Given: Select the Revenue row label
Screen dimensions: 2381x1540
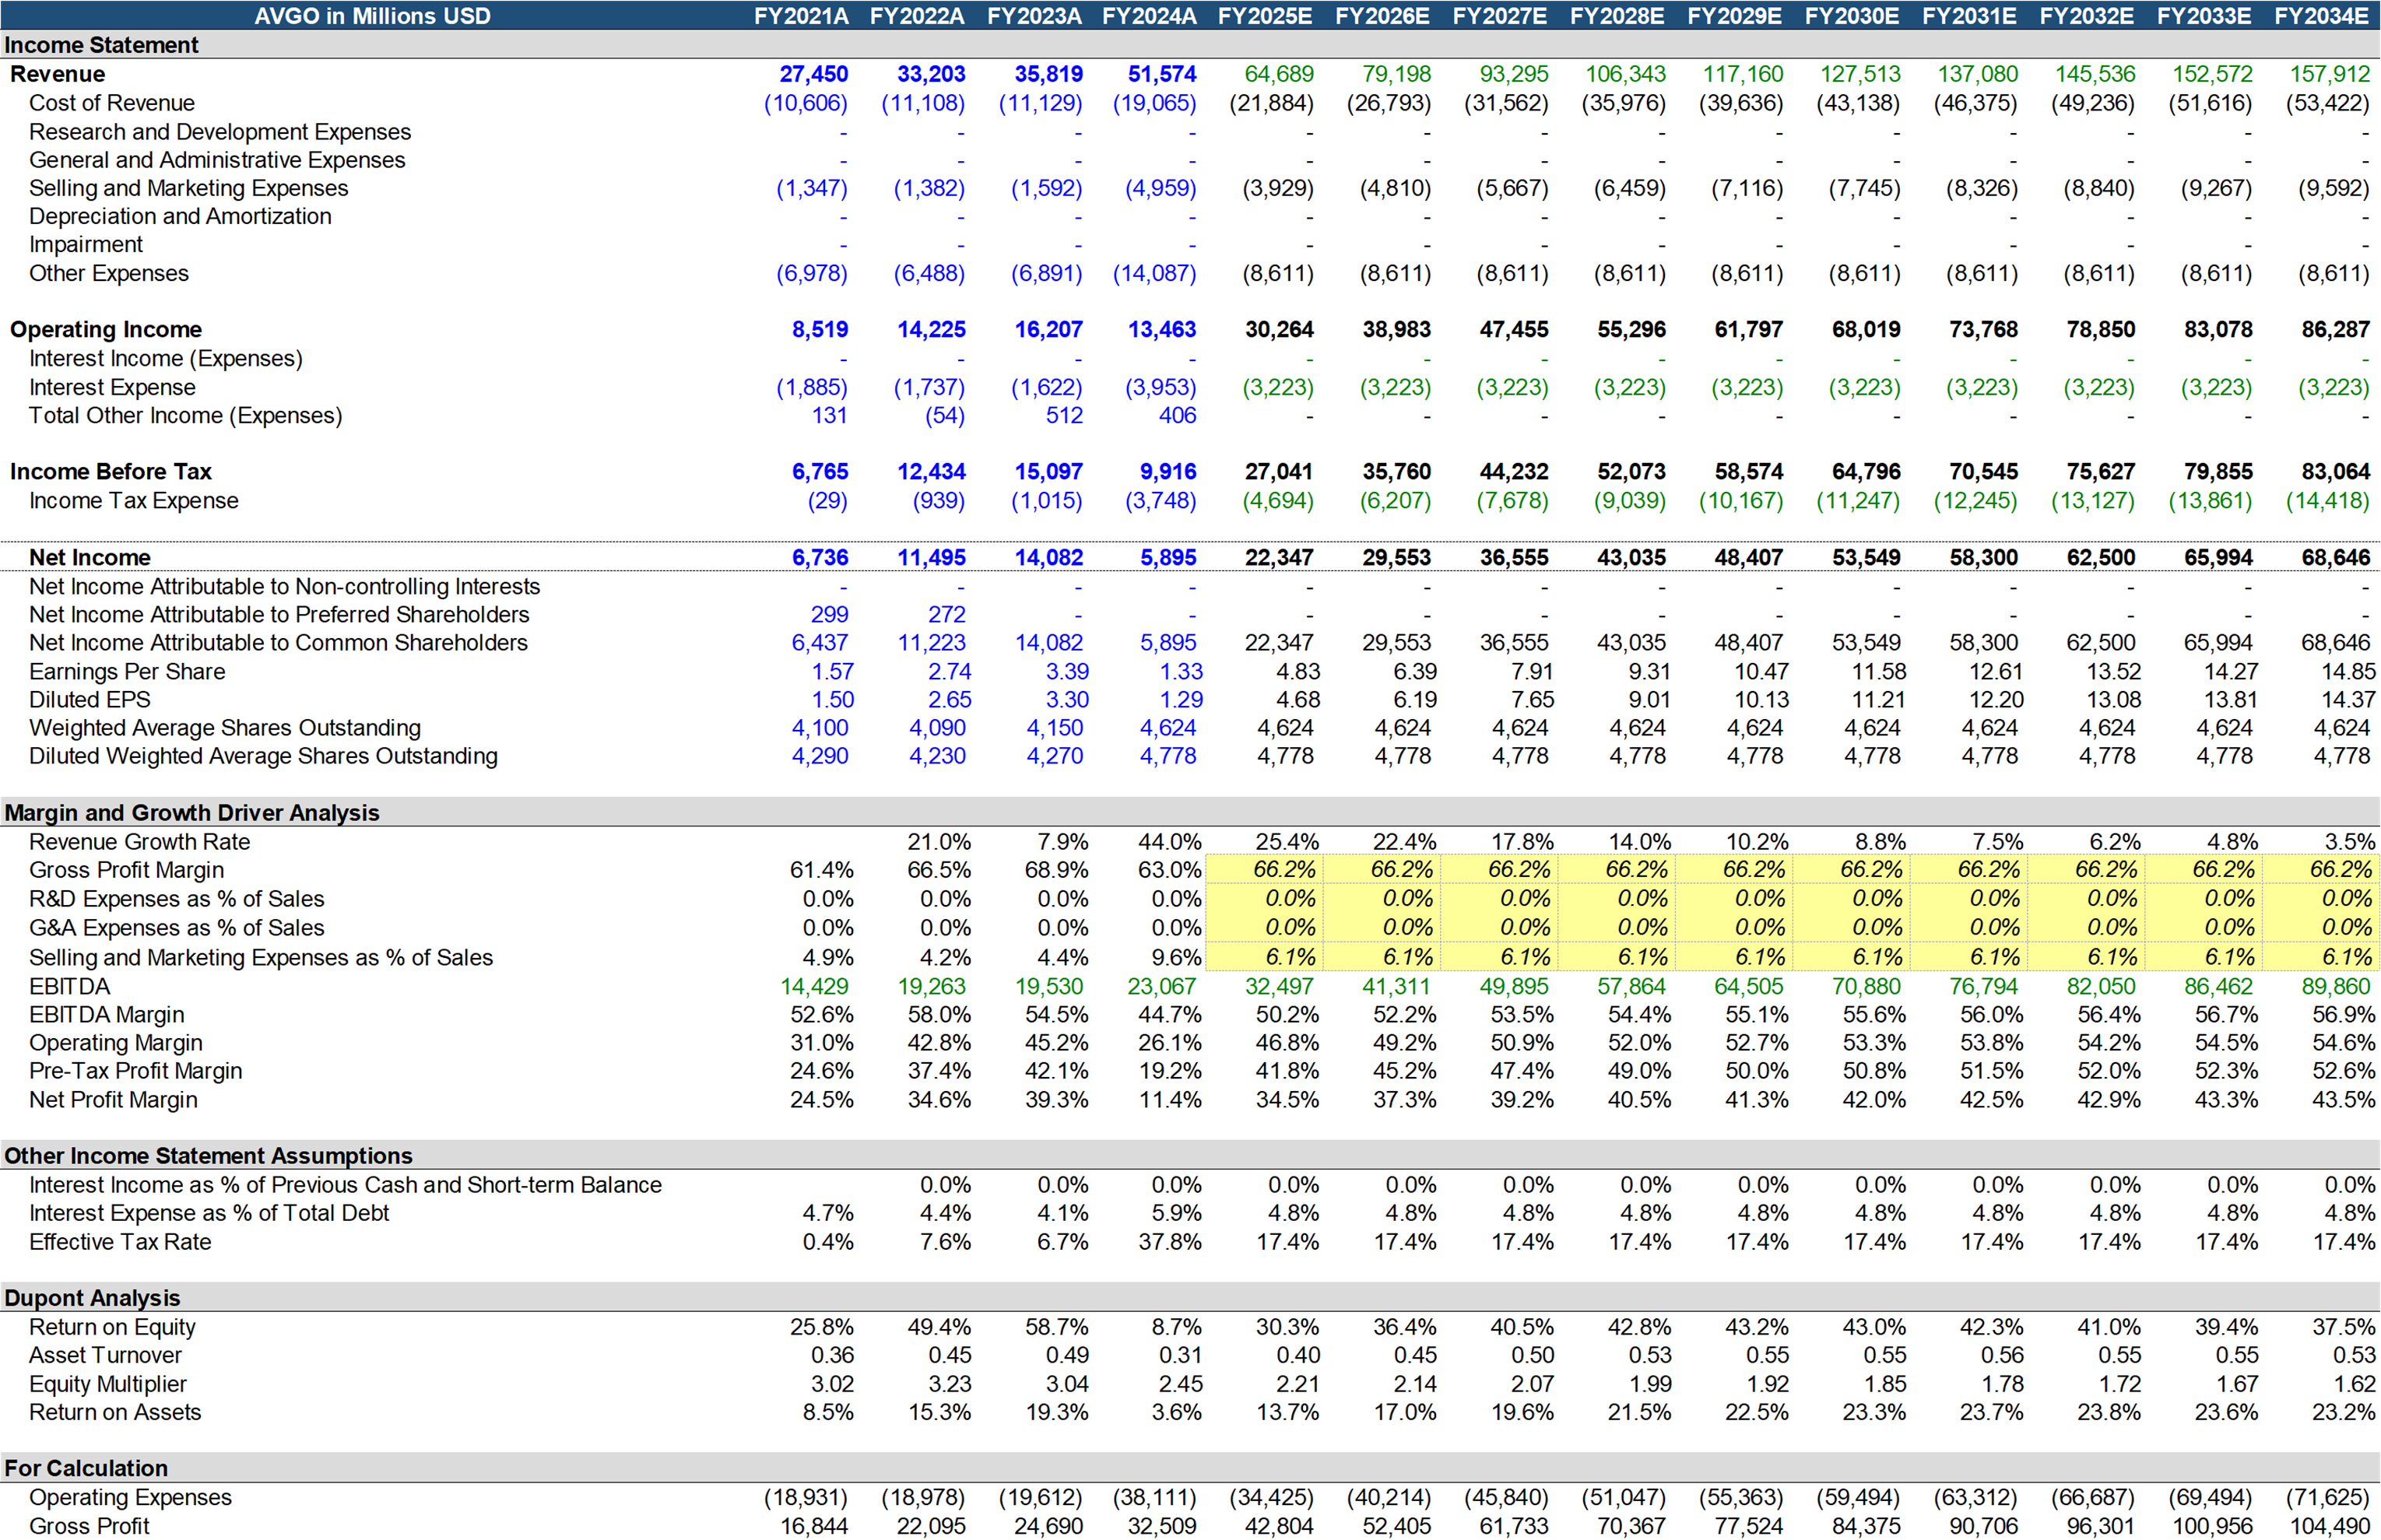Looking at the screenshot, I should point(57,74).
